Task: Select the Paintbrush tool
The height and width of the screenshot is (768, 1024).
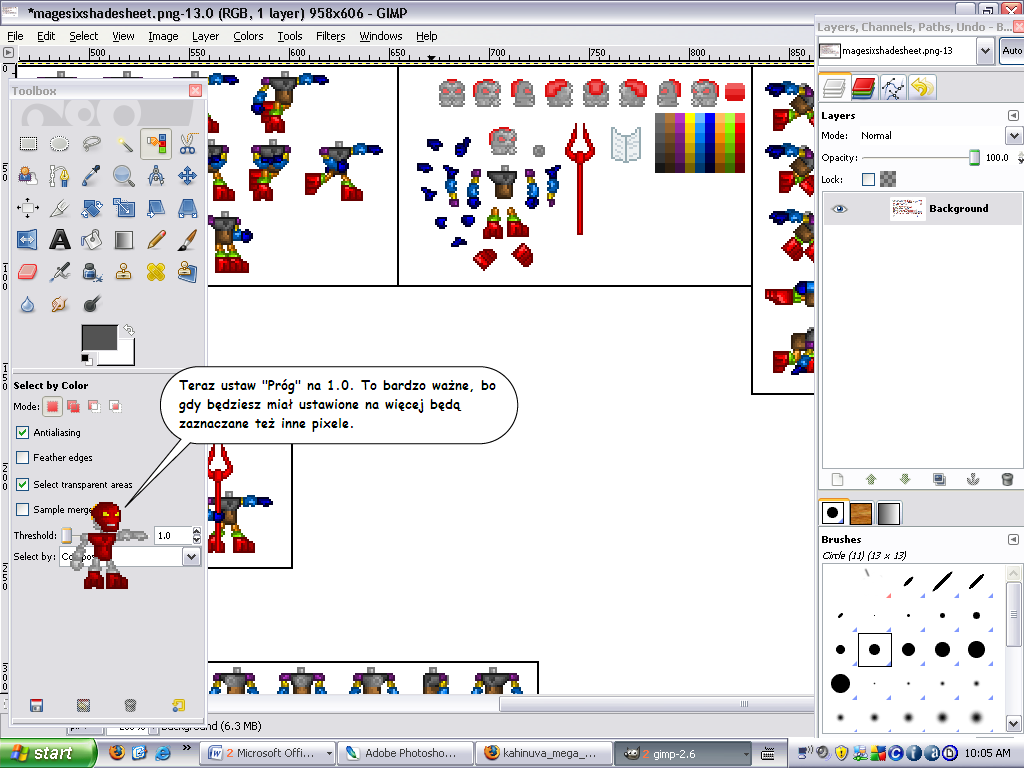Action: (x=187, y=240)
